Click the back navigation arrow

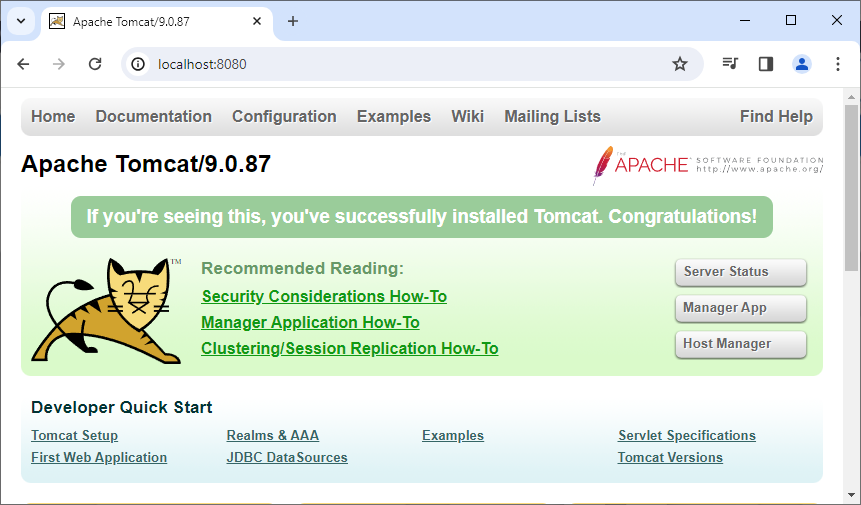coord(23,64)
